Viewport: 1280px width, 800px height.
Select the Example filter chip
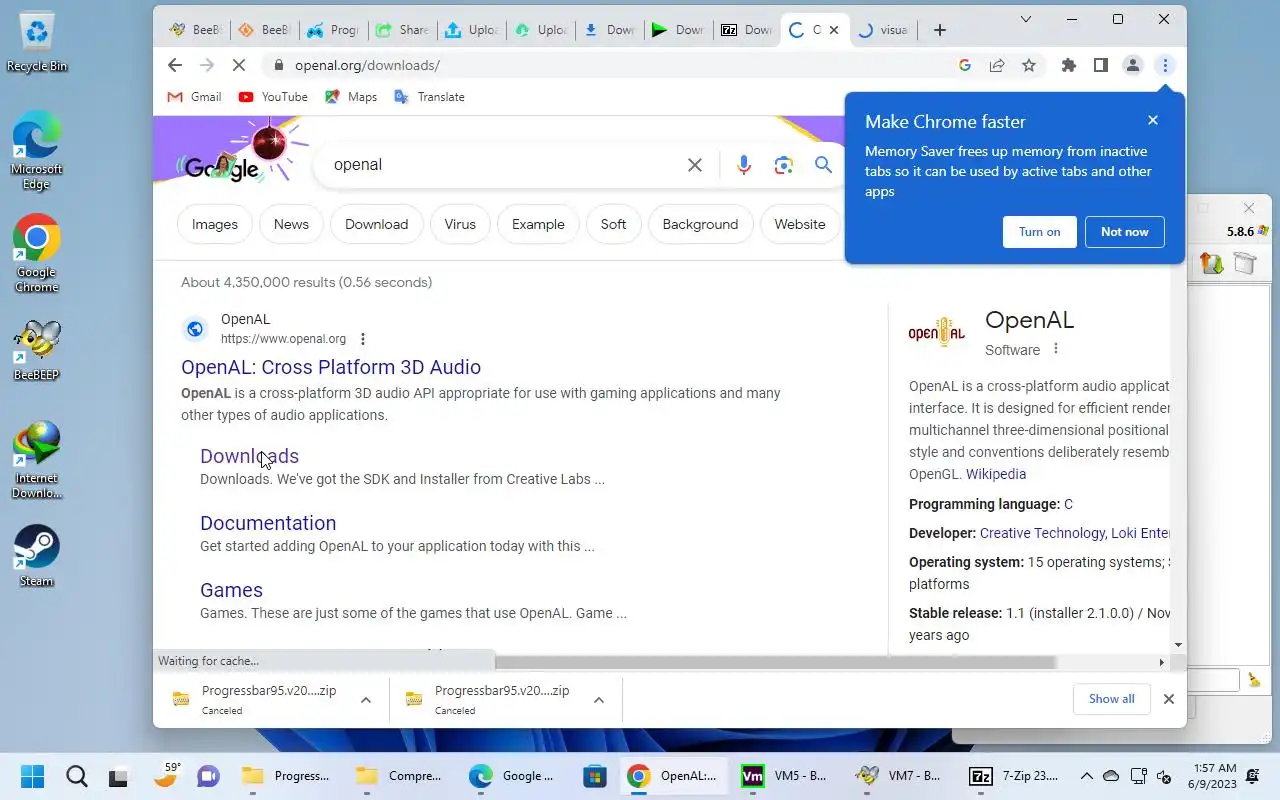(x=538, y=224)
